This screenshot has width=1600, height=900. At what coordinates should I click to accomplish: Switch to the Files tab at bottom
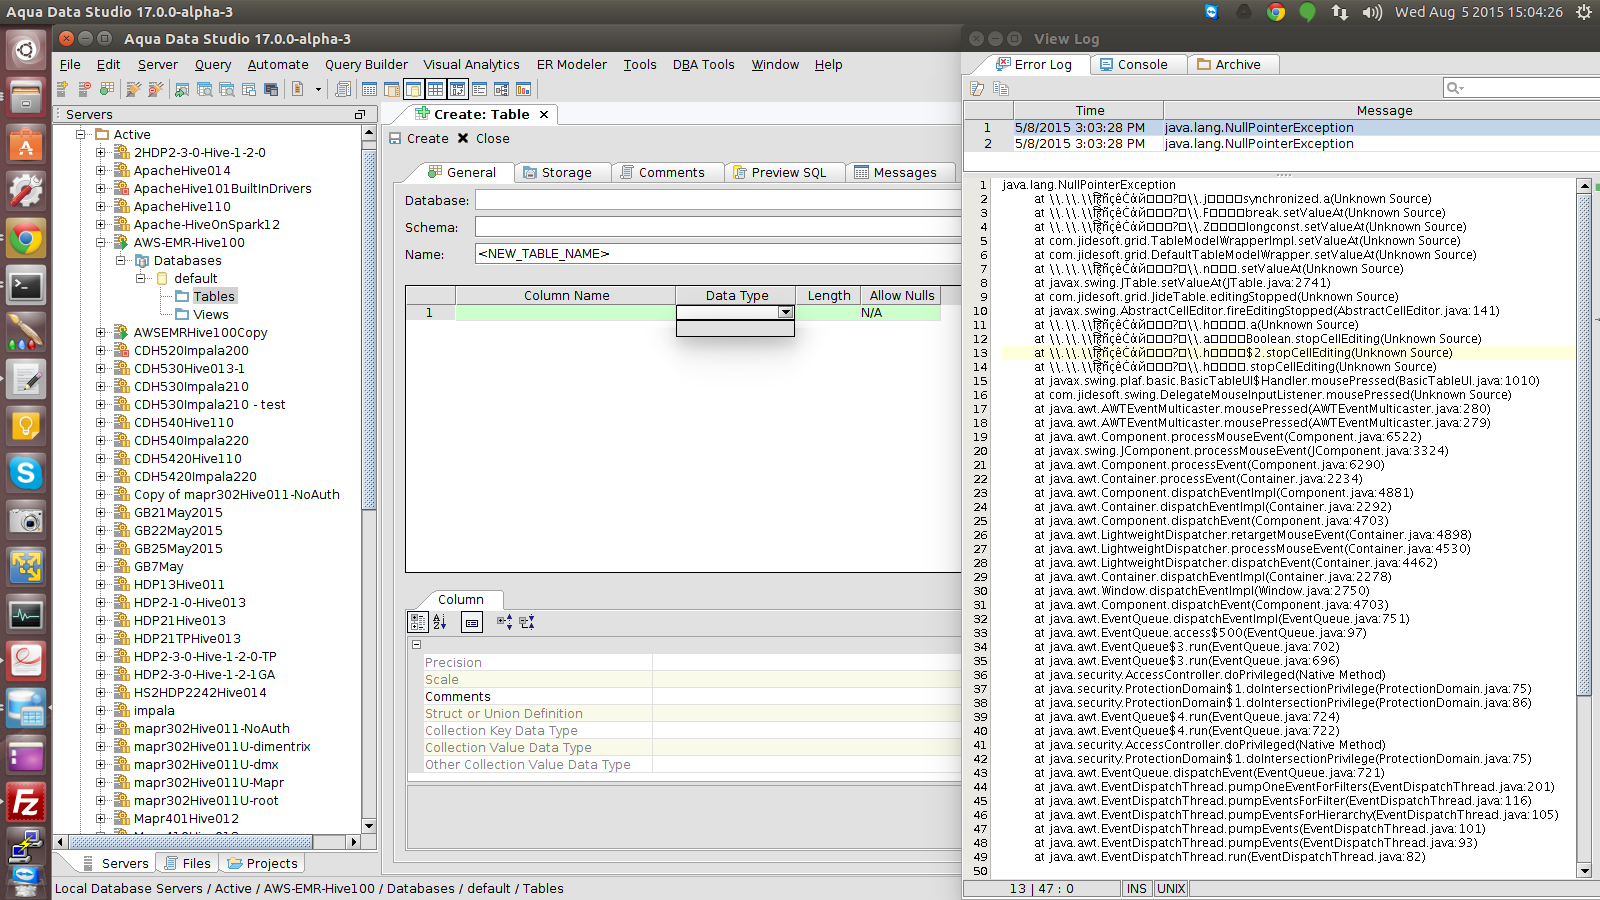[188, 863]
